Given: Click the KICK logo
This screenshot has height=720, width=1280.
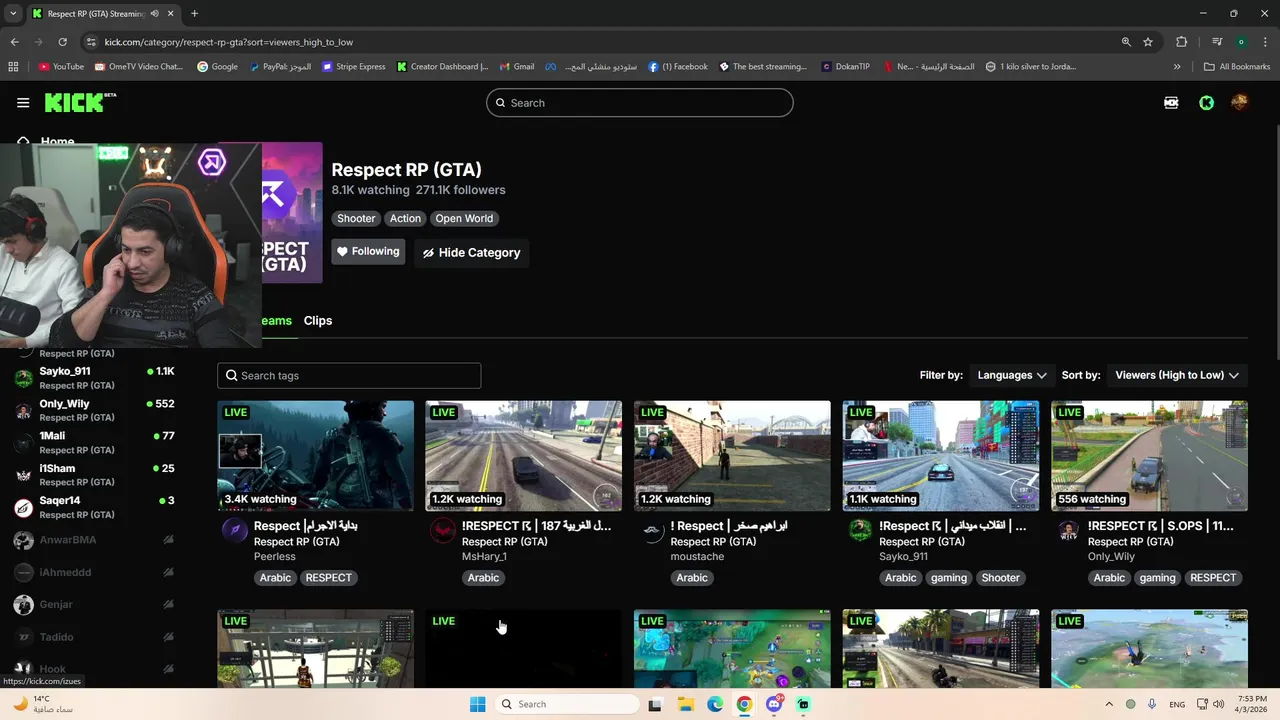Looking at the screenshot, I should click(x=80, y=102).
